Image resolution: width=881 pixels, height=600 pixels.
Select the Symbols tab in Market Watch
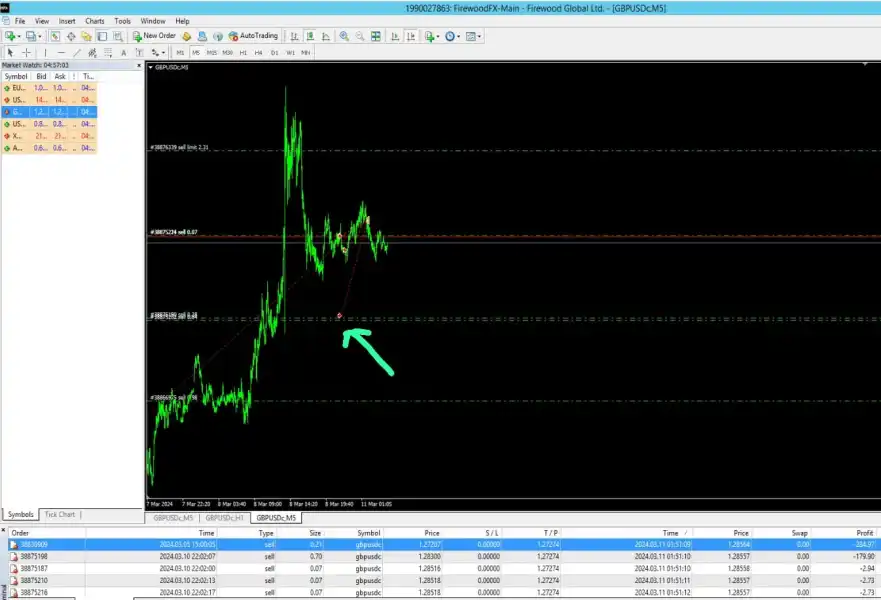coord(20,514)
